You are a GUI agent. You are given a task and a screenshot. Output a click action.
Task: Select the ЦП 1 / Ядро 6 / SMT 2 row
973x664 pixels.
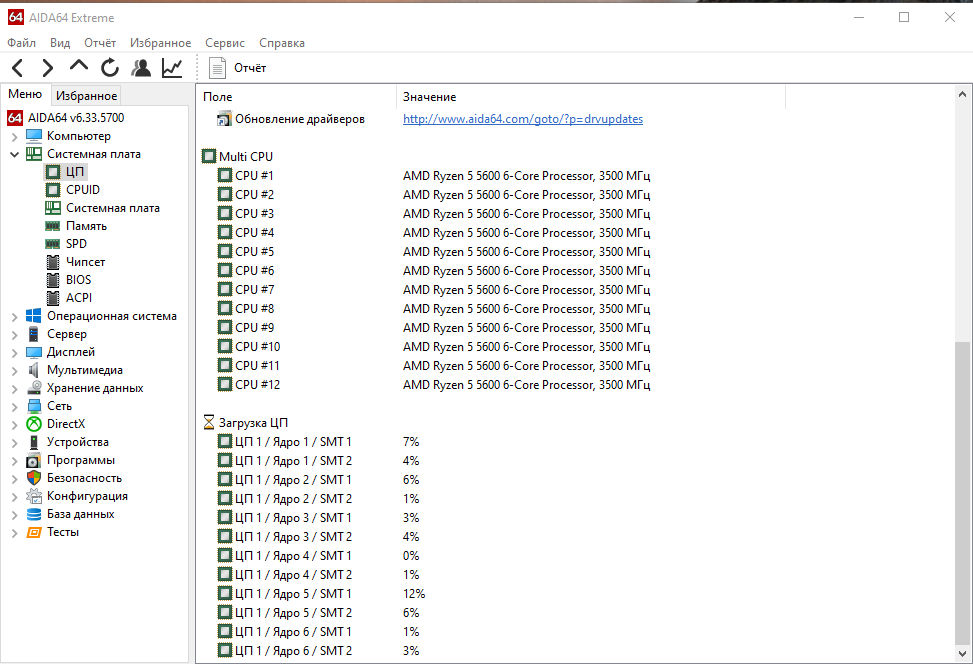pos(318,650)
